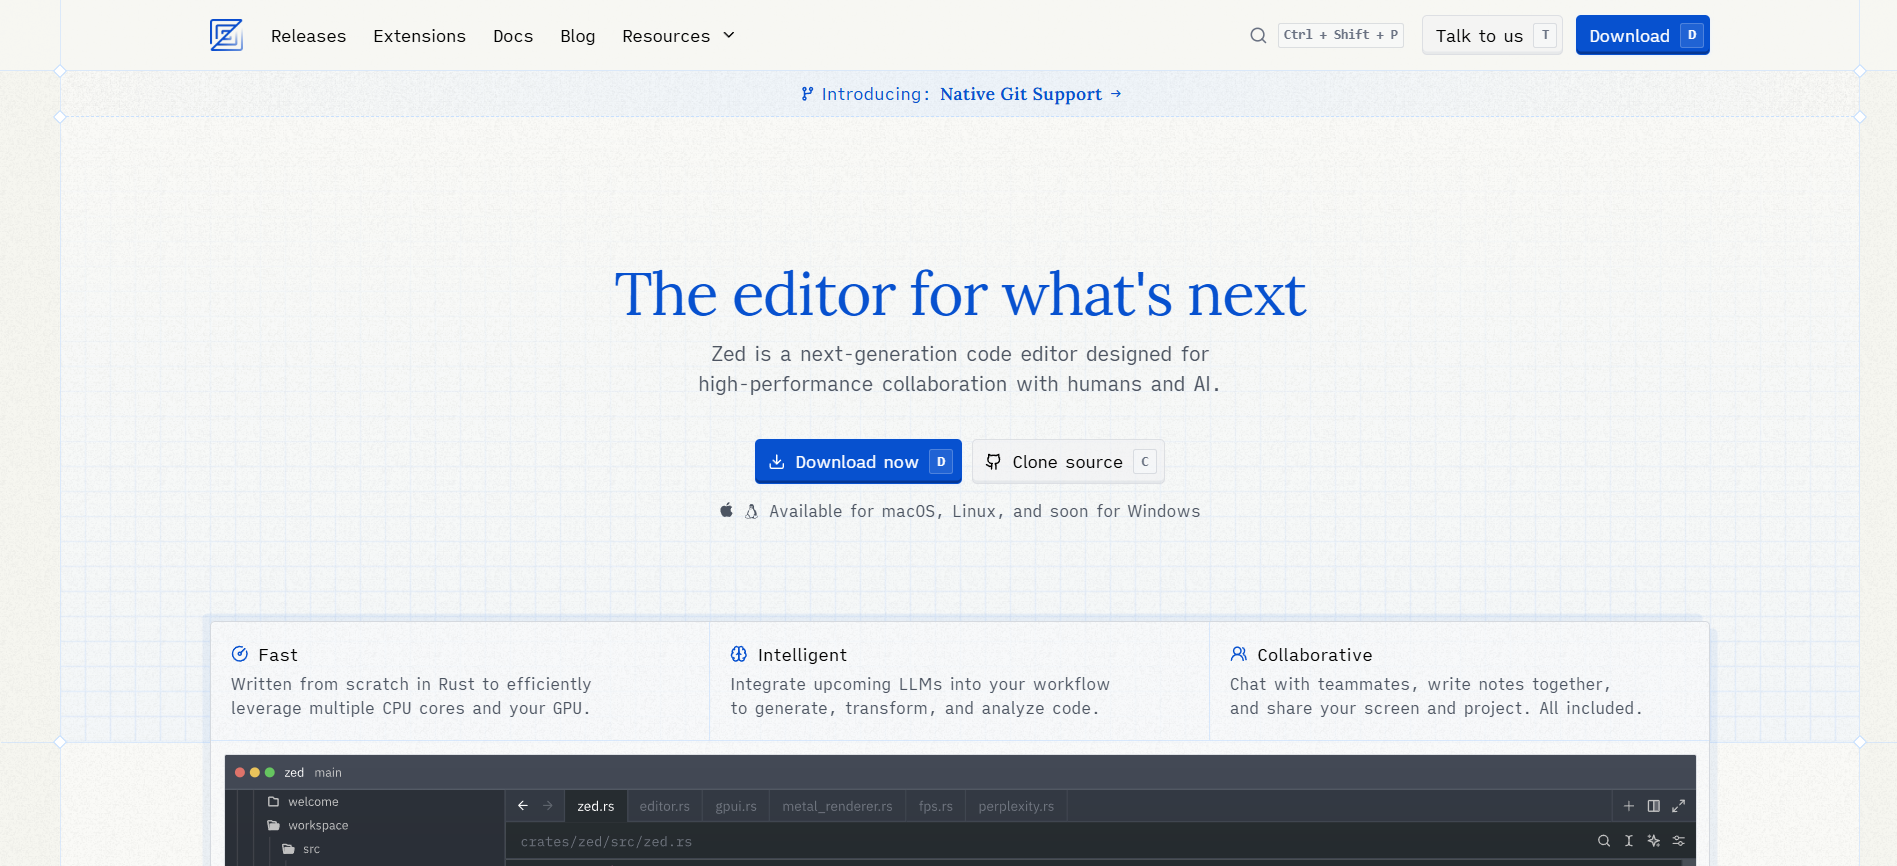Open the src folder in project tree
Viewport: 1897px width, 866px height.
click(x=301, y=849)
